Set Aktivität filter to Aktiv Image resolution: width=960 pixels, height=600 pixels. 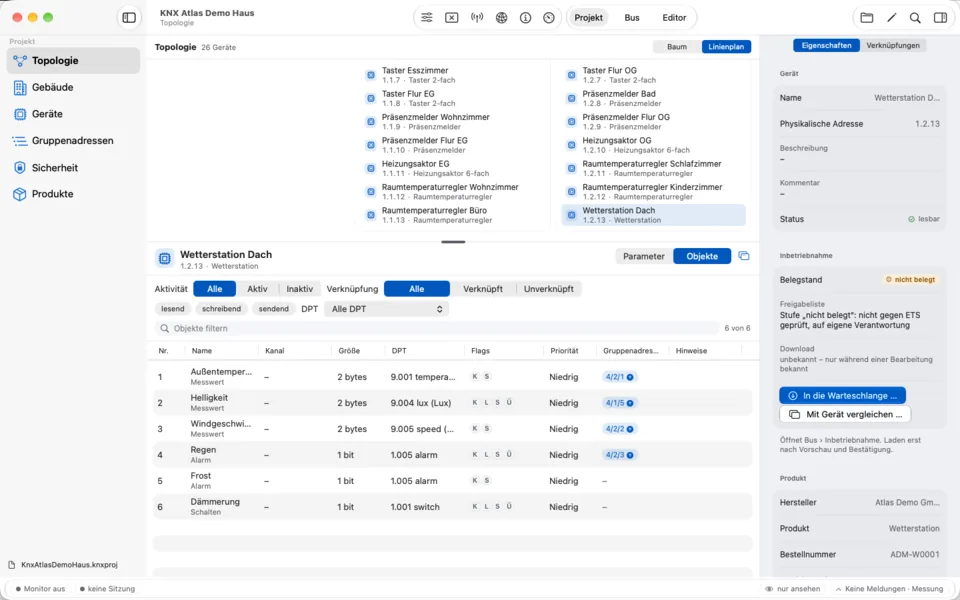coord(257,289)
